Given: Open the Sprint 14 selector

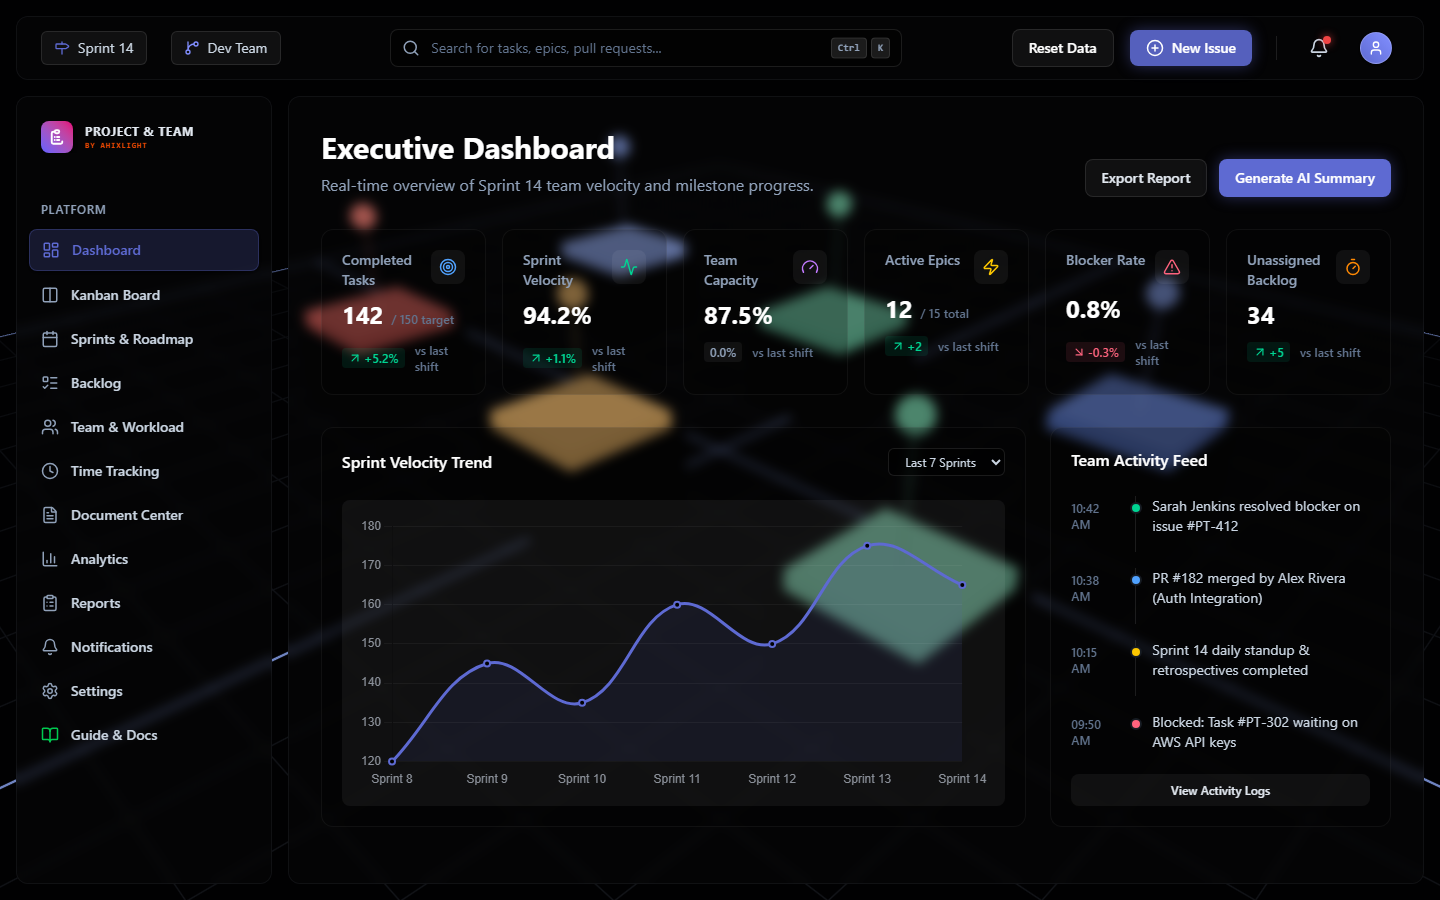Looking at the screenshot, I should click(94, 48).
